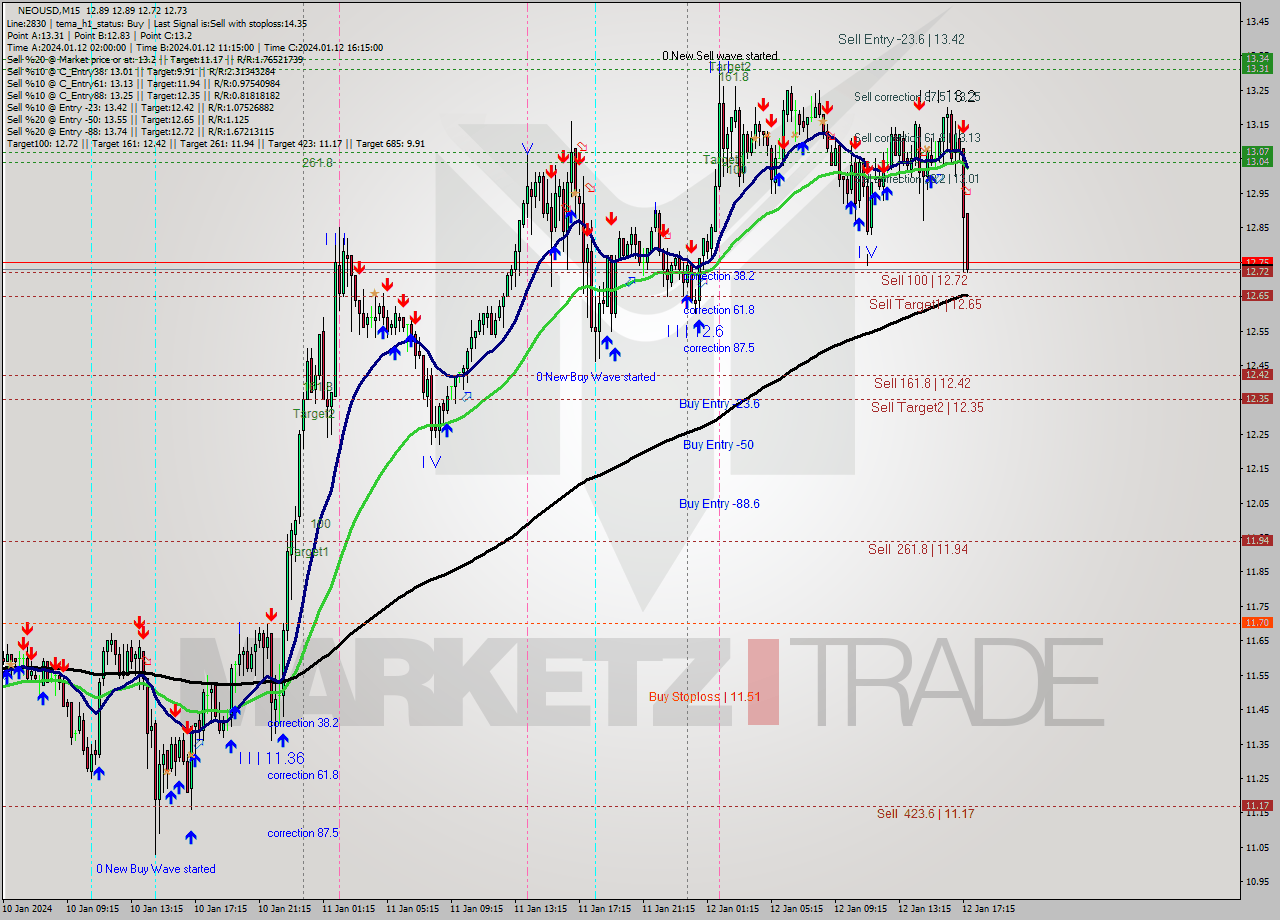Image resolution: width=1280 pixels, height=920 pixels.
Task: Click the 13.34 green price axis tag
Action: 1257,58
